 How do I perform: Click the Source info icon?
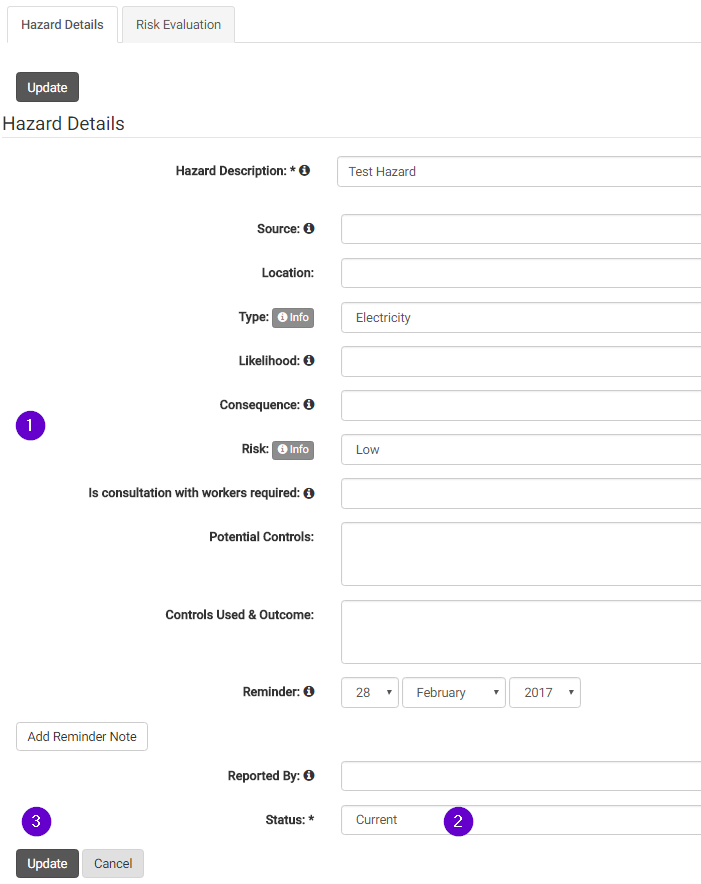coord(308,228)
